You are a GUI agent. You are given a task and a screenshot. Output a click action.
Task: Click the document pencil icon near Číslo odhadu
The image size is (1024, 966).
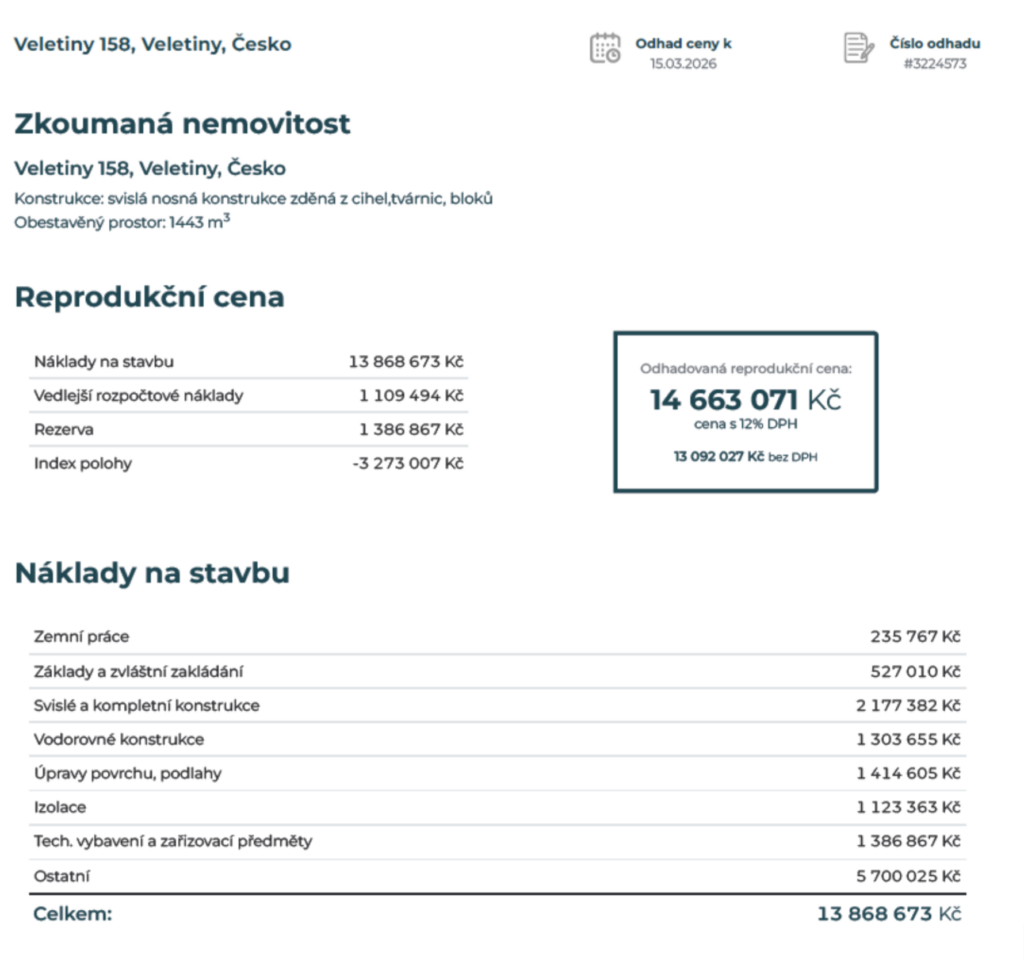(x=859, y=48)
